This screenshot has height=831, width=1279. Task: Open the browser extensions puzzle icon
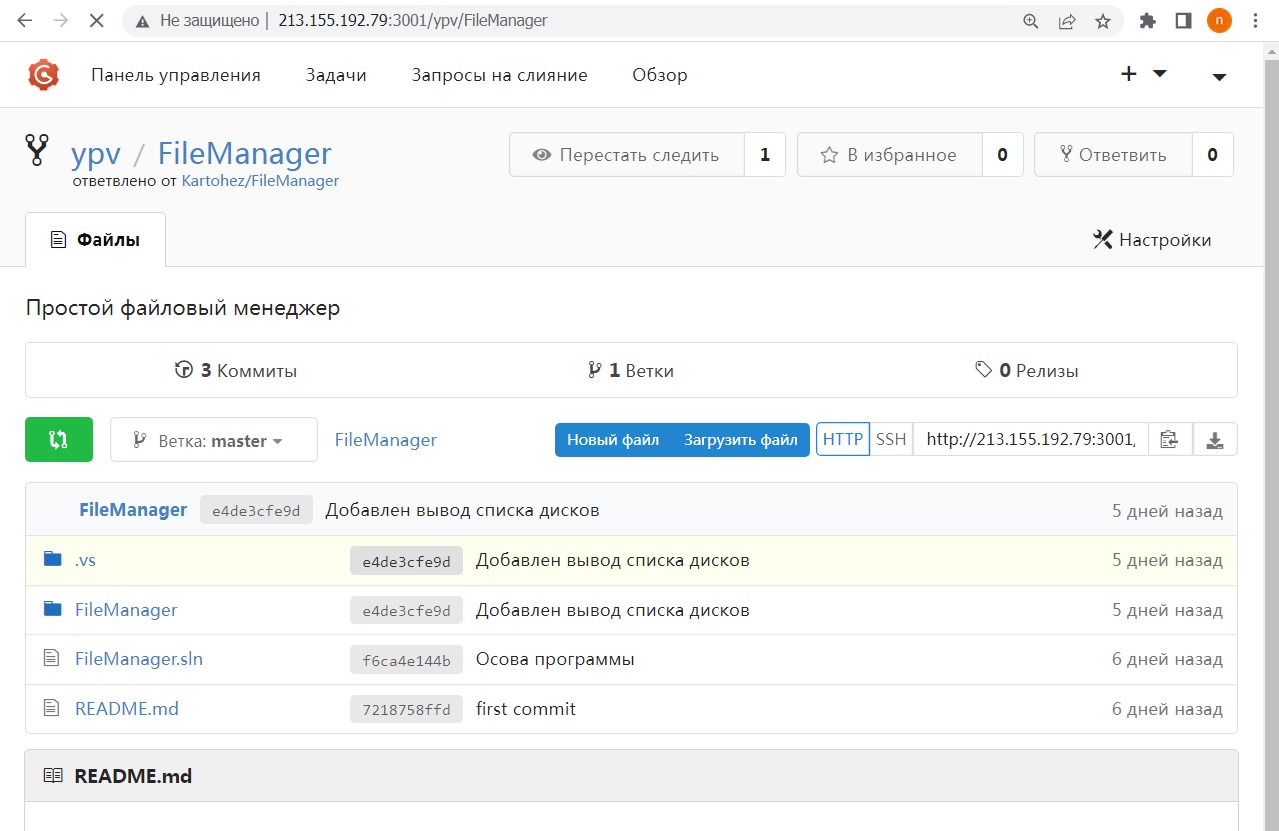pos(1147,21)
